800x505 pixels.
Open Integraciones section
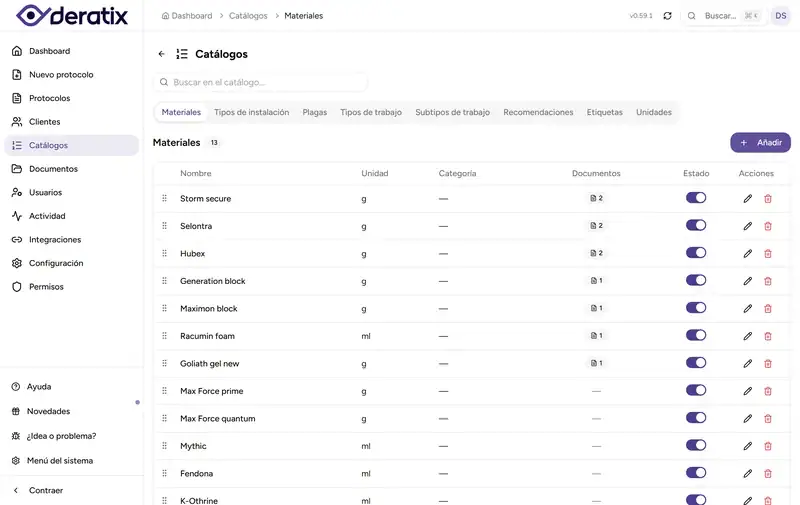point(71,239)
